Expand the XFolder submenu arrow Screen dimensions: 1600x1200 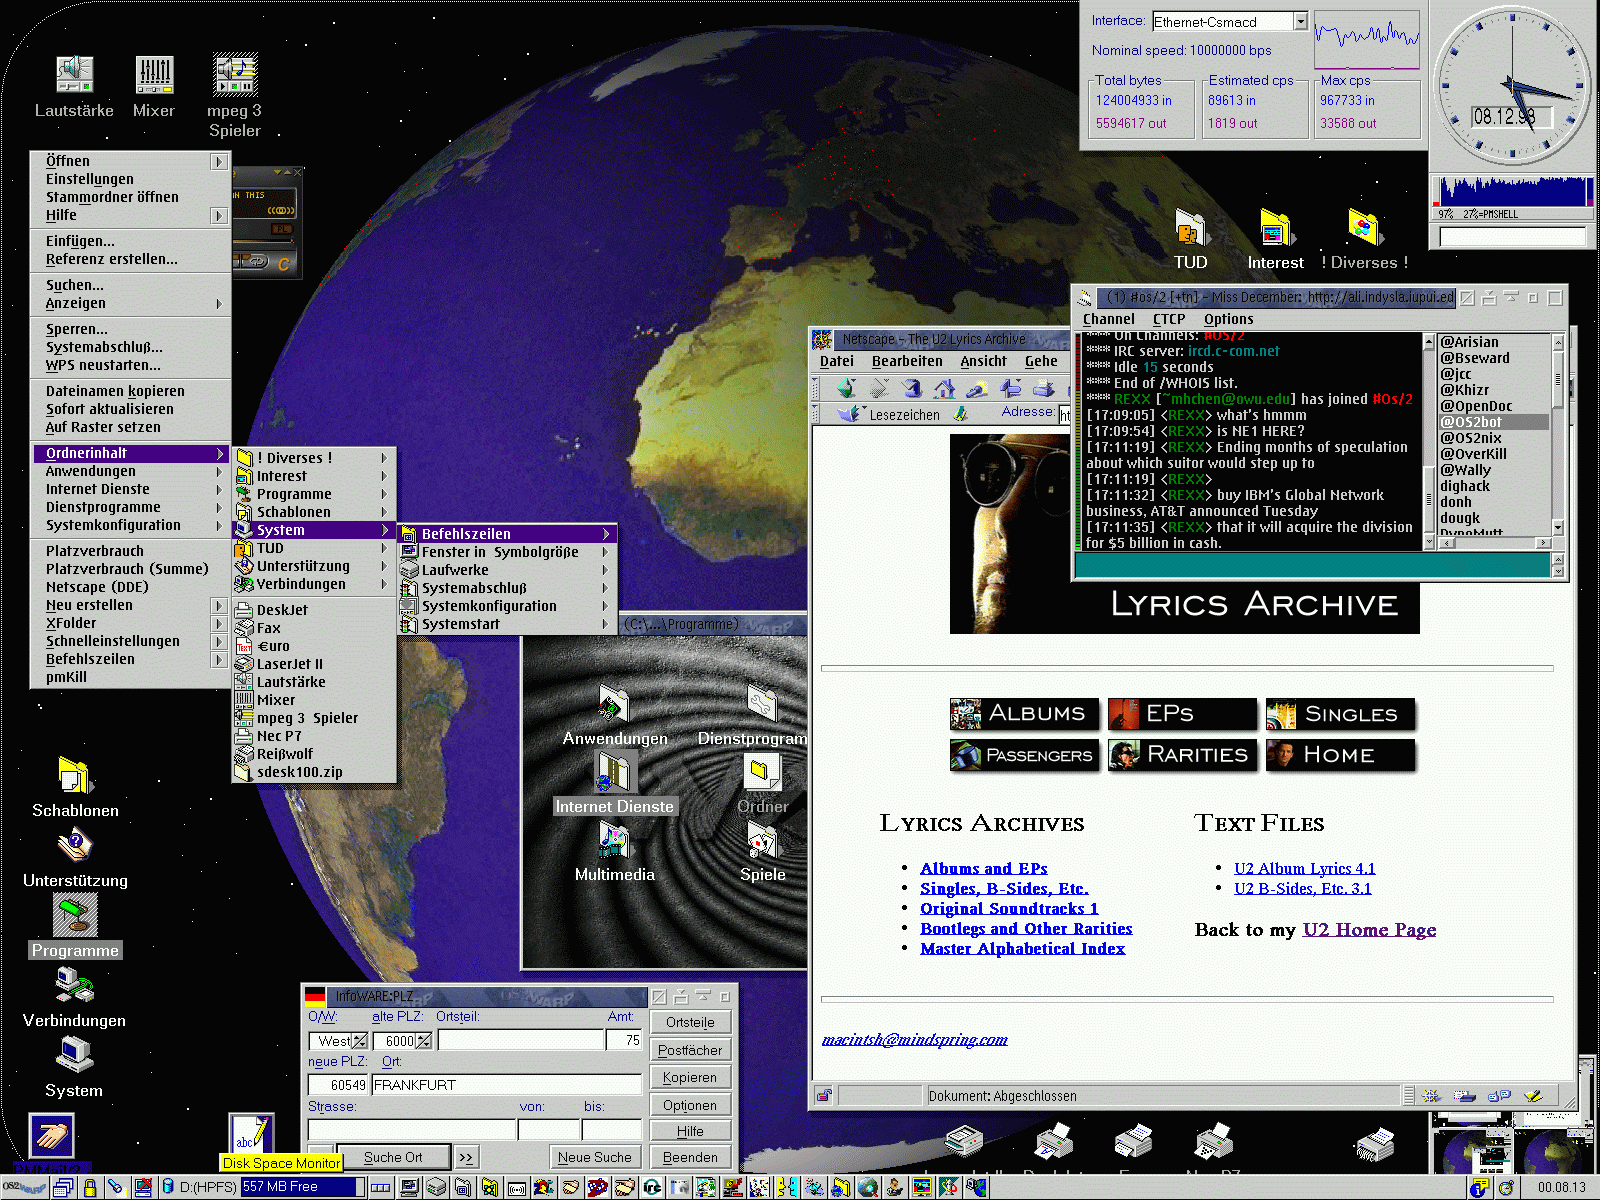coord(219,623)
